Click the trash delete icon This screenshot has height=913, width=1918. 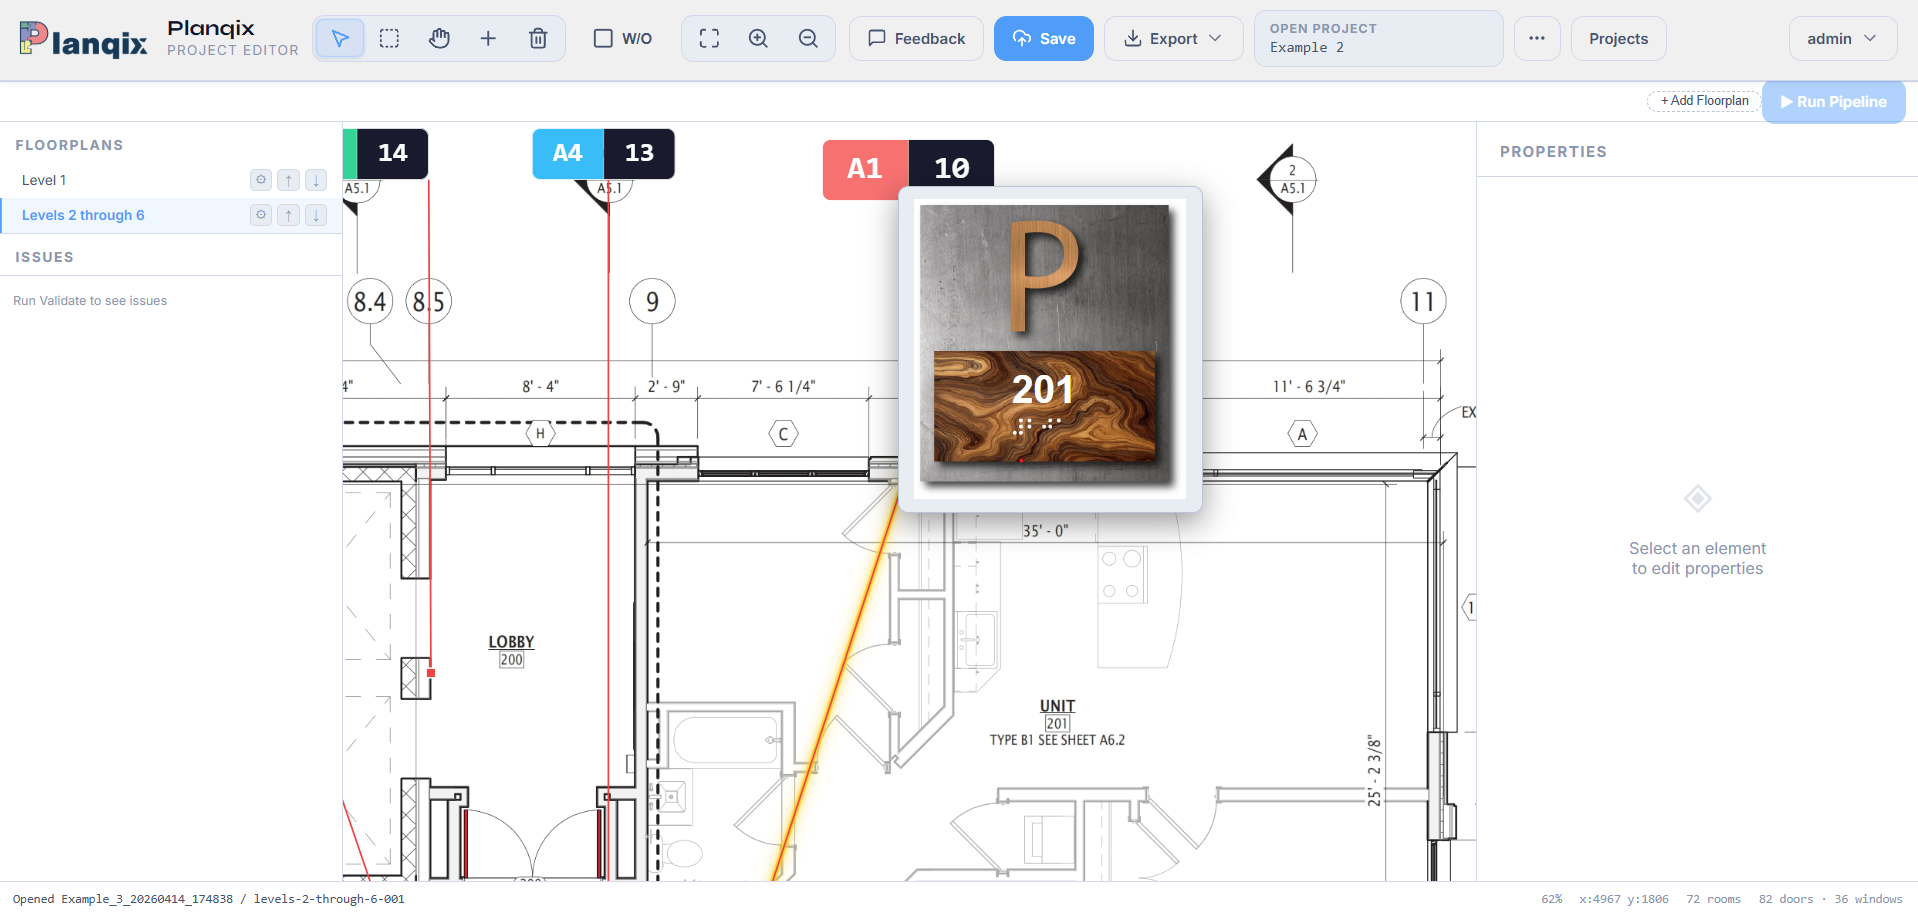coord(538,39)
